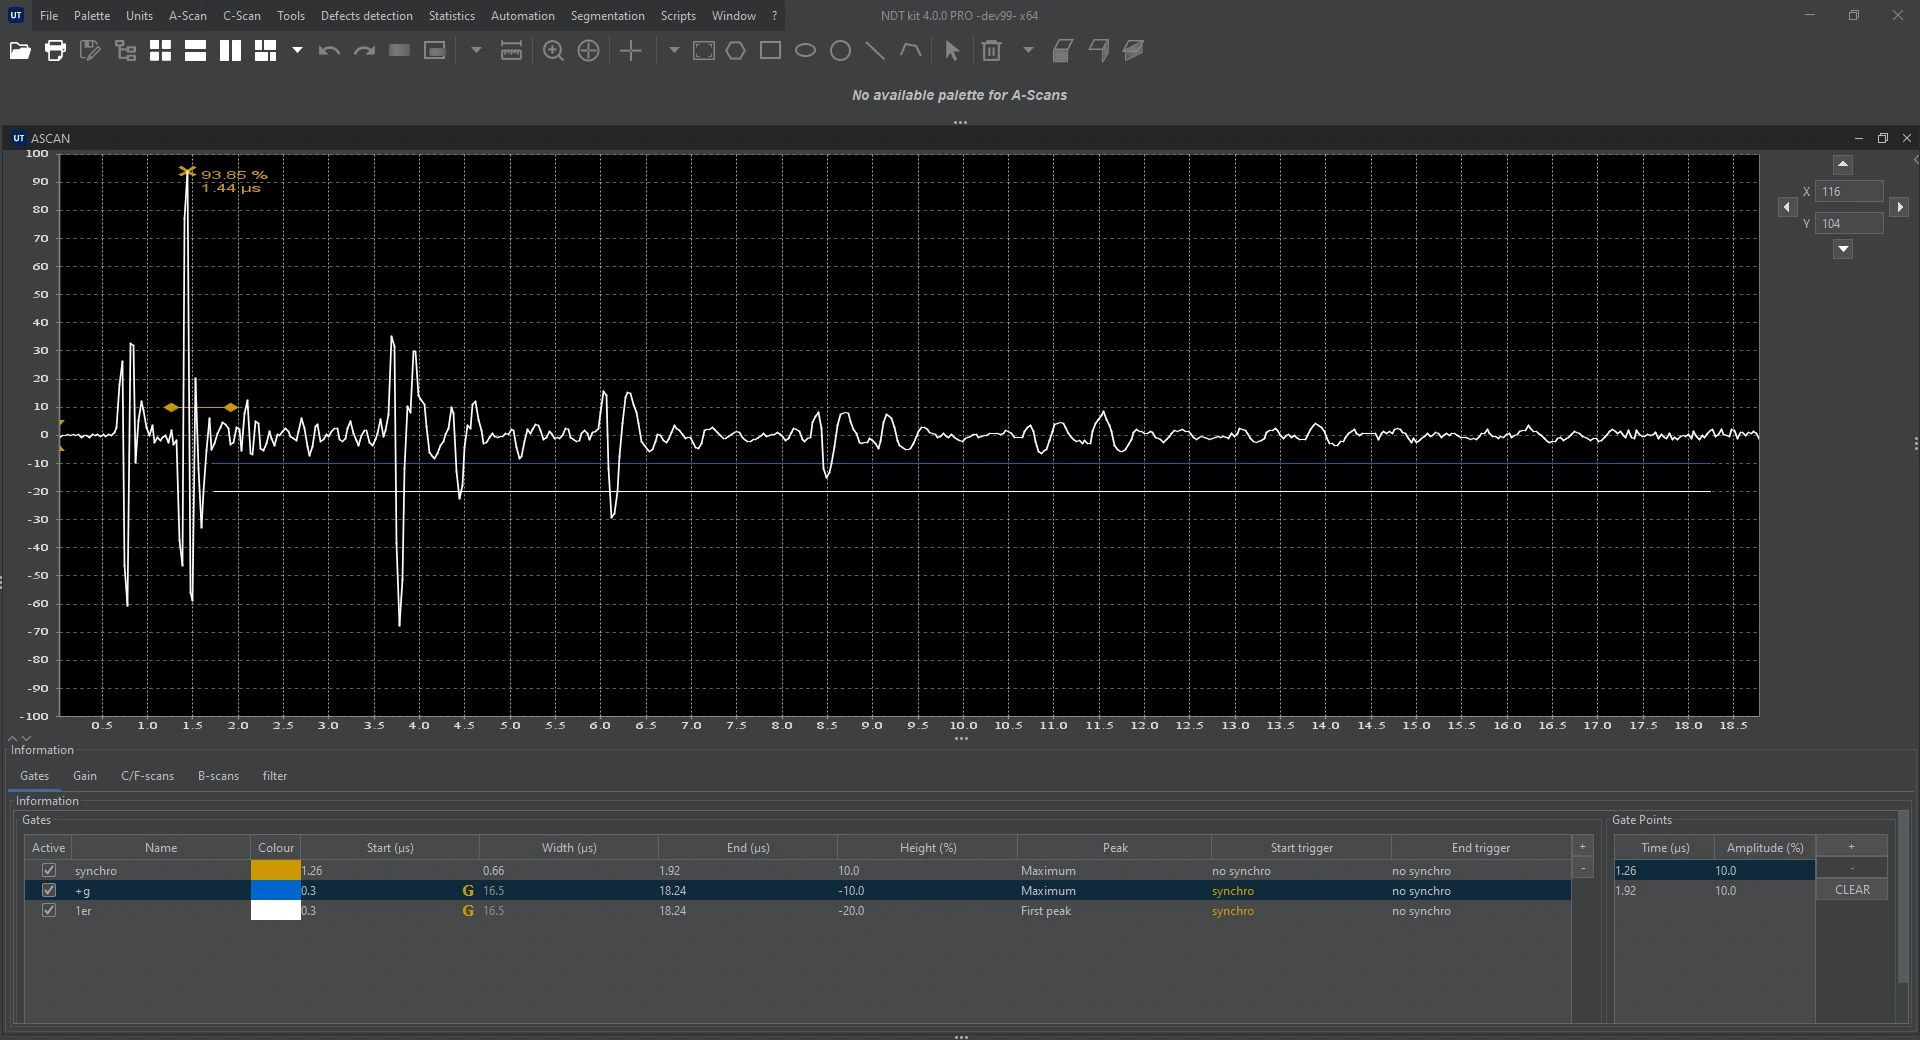The image size is (1920, 1040).
Task: Click plus button to add gate point
Action: tap(1852, 847)
